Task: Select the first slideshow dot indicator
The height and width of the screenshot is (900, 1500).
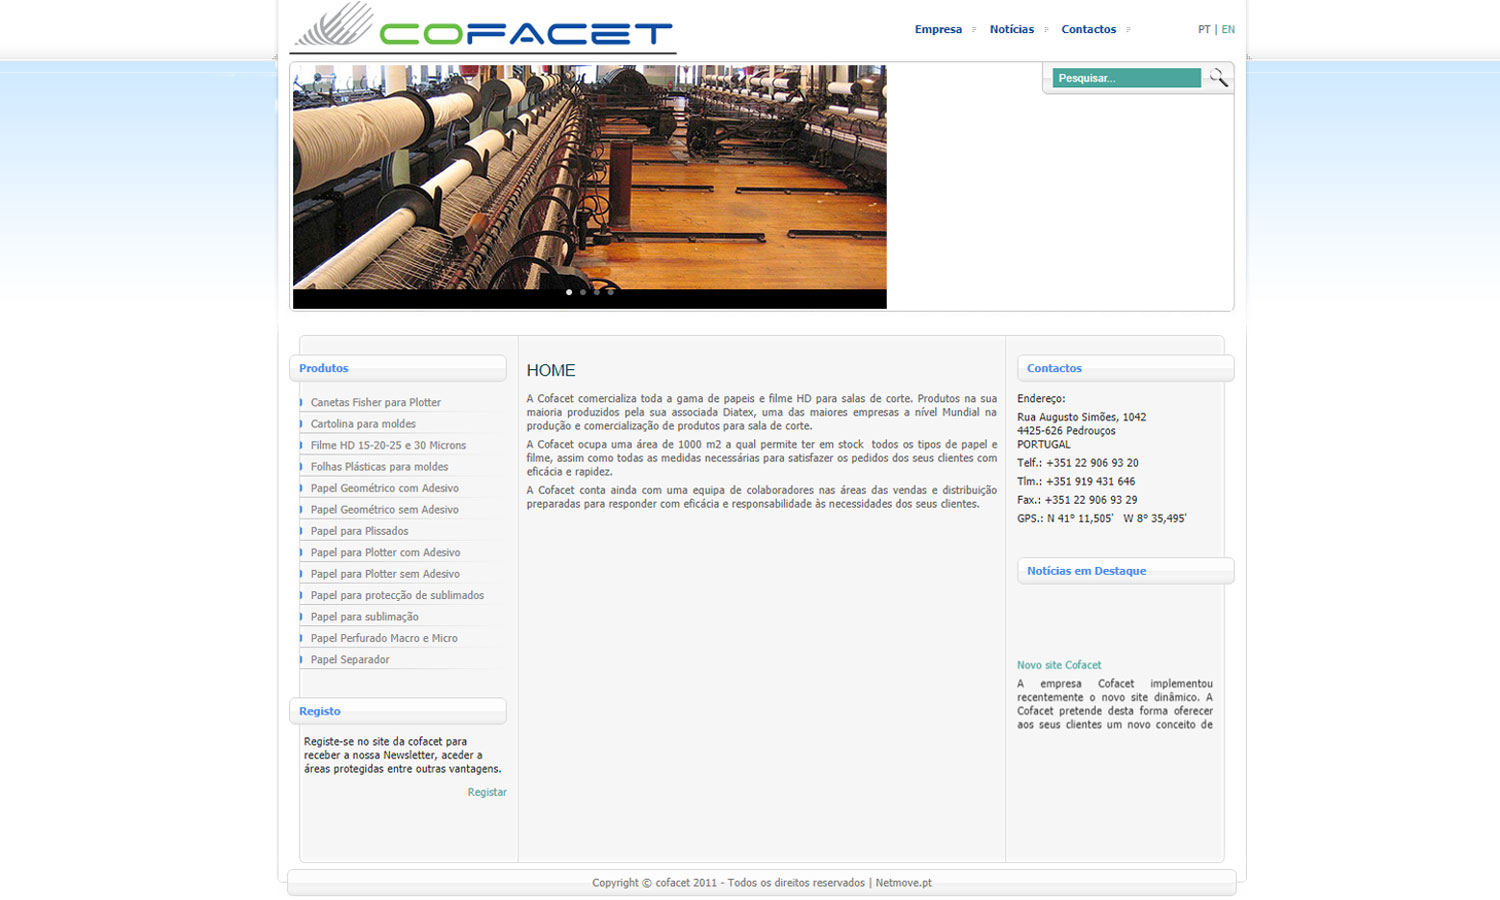Action: tap(569, 292)
